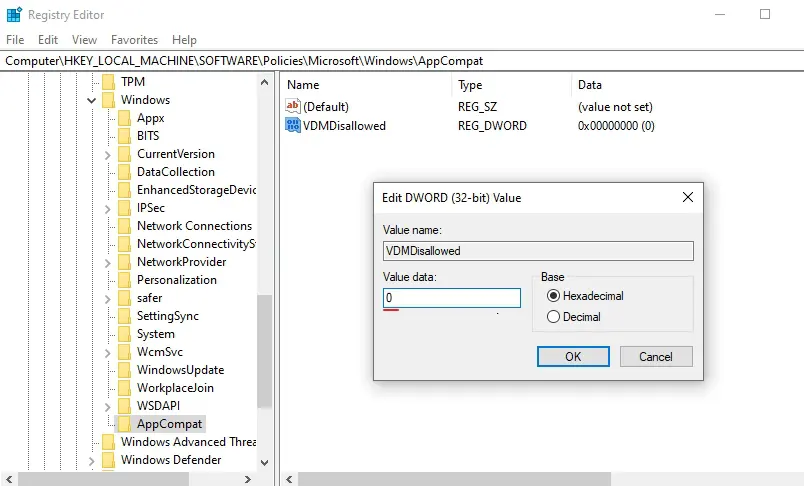Image resolution: width=804 pixels, height=486 pixels.
Task: Click the values pane horizontal scrollbar thumb
Action: point(454,479)
